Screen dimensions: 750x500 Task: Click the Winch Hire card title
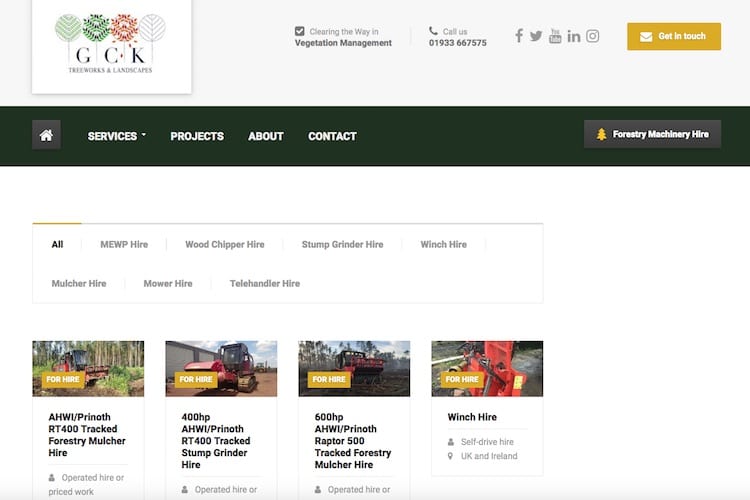click(472, 417)
